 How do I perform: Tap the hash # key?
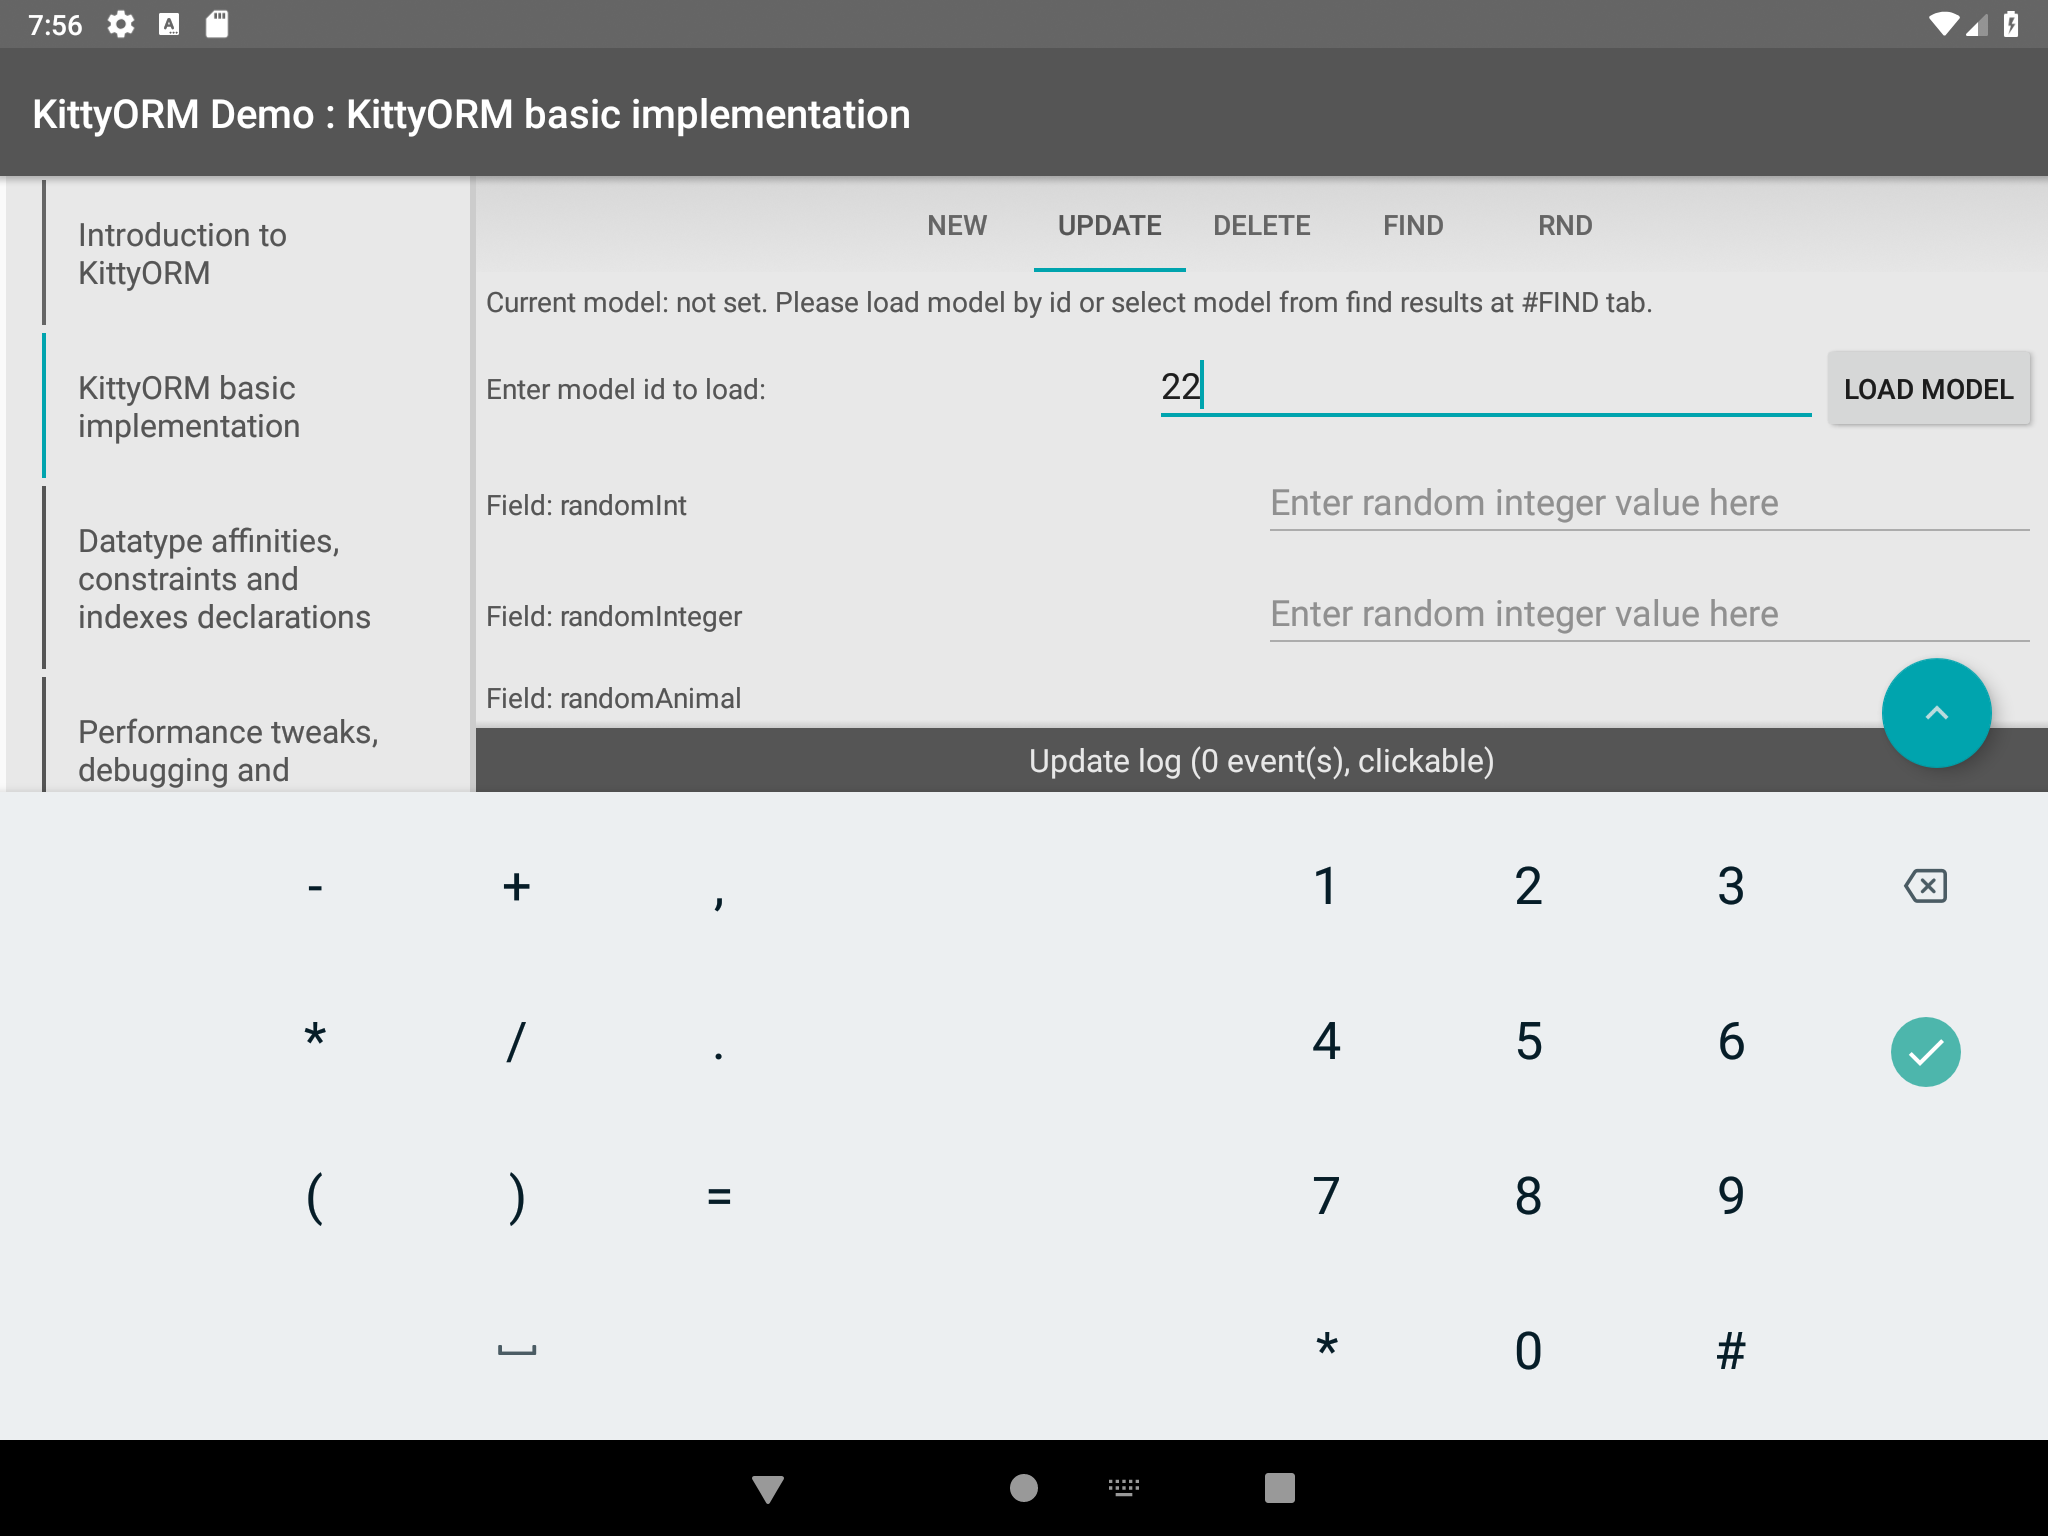tap(1731, 1351)
